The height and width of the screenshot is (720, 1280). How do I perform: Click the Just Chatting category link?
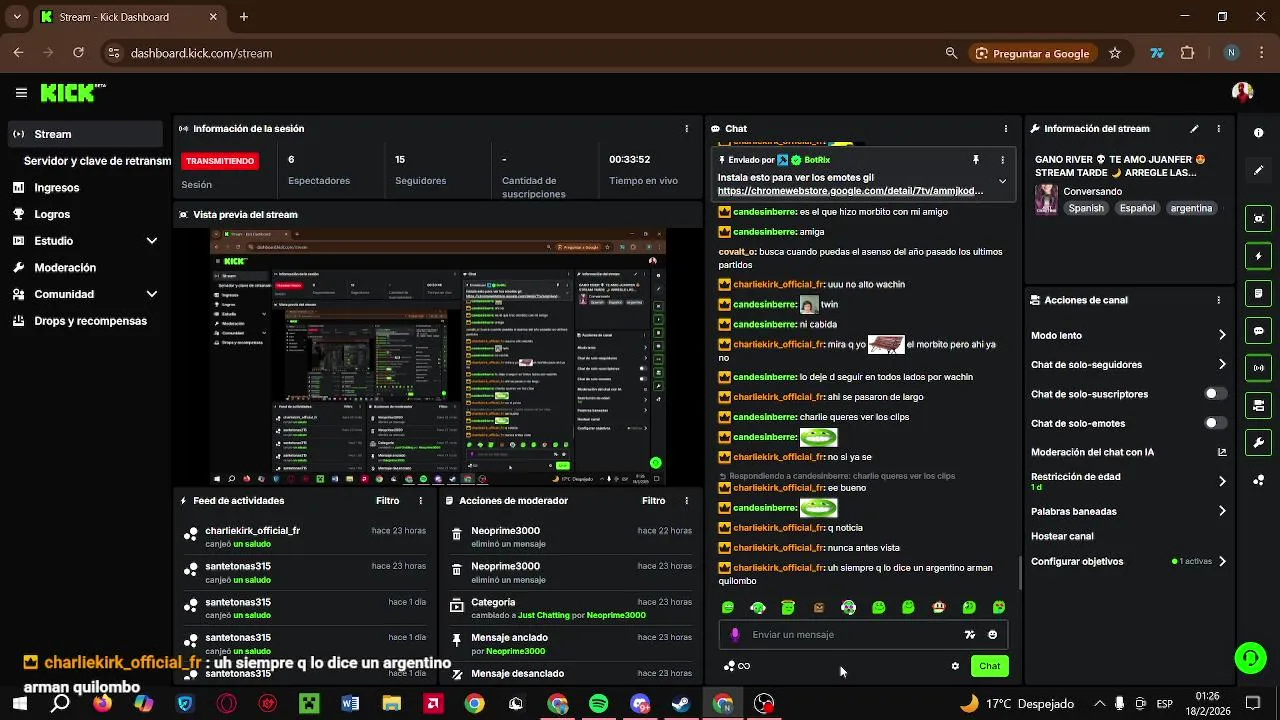543,615
